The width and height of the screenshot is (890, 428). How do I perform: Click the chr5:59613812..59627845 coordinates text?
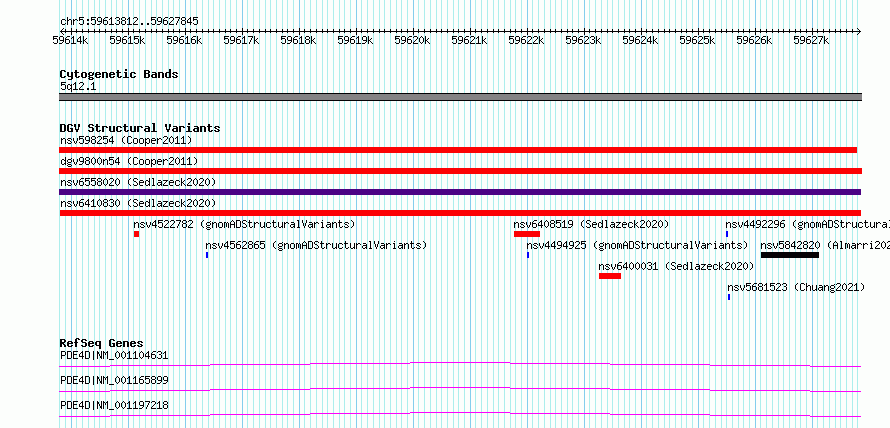129,22
